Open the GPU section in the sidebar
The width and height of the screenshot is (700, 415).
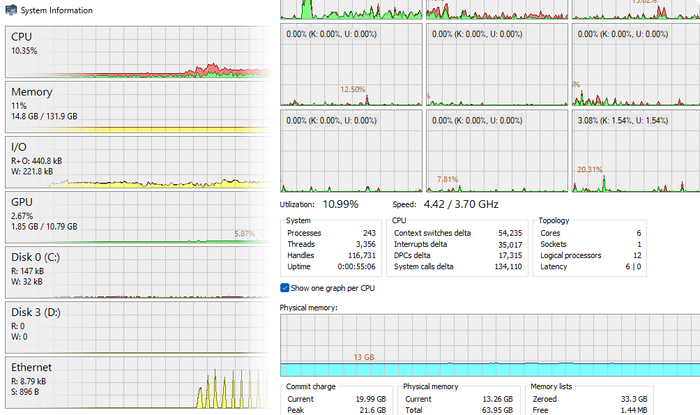point(138,217)
